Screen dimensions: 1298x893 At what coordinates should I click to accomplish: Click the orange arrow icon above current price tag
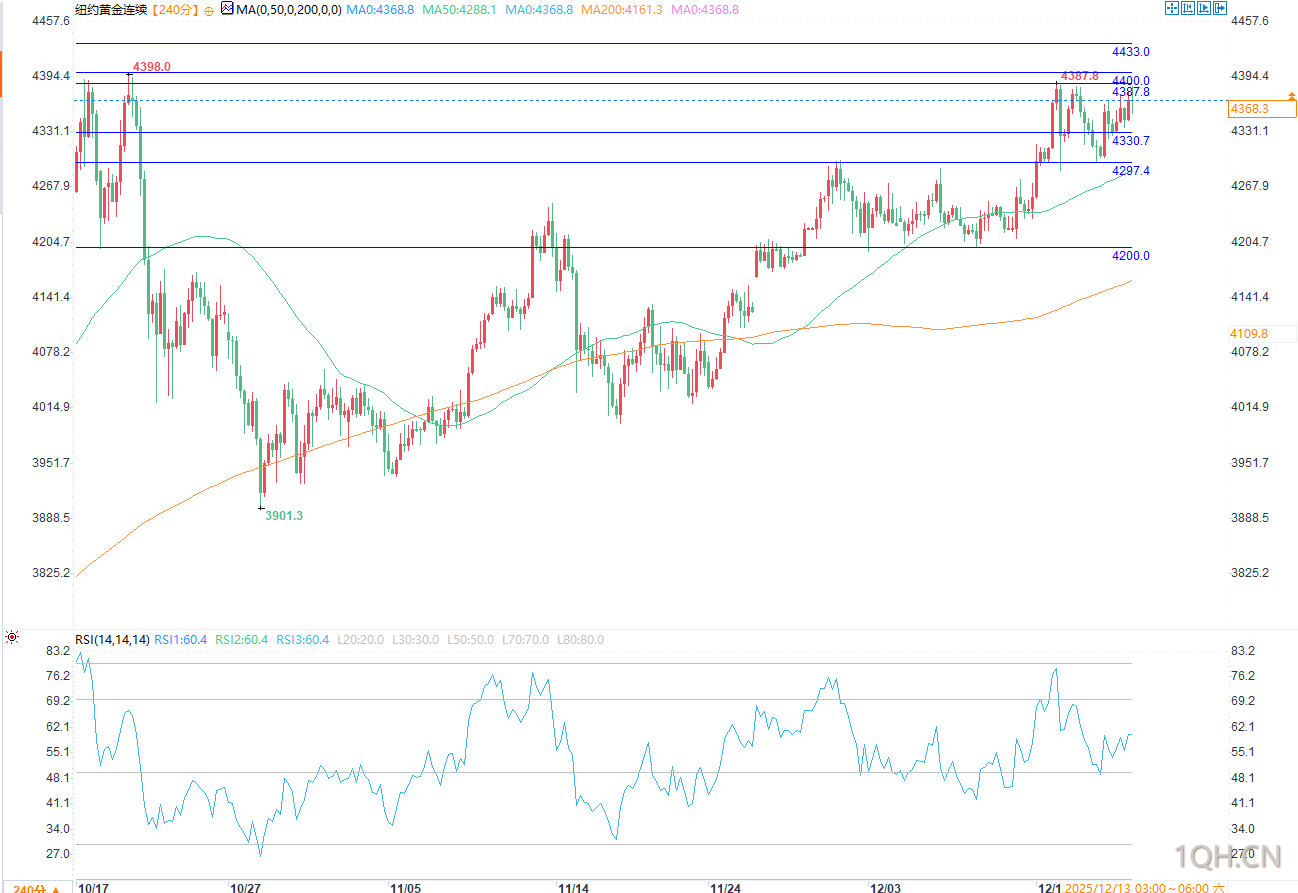click(x=1292, y=96)
